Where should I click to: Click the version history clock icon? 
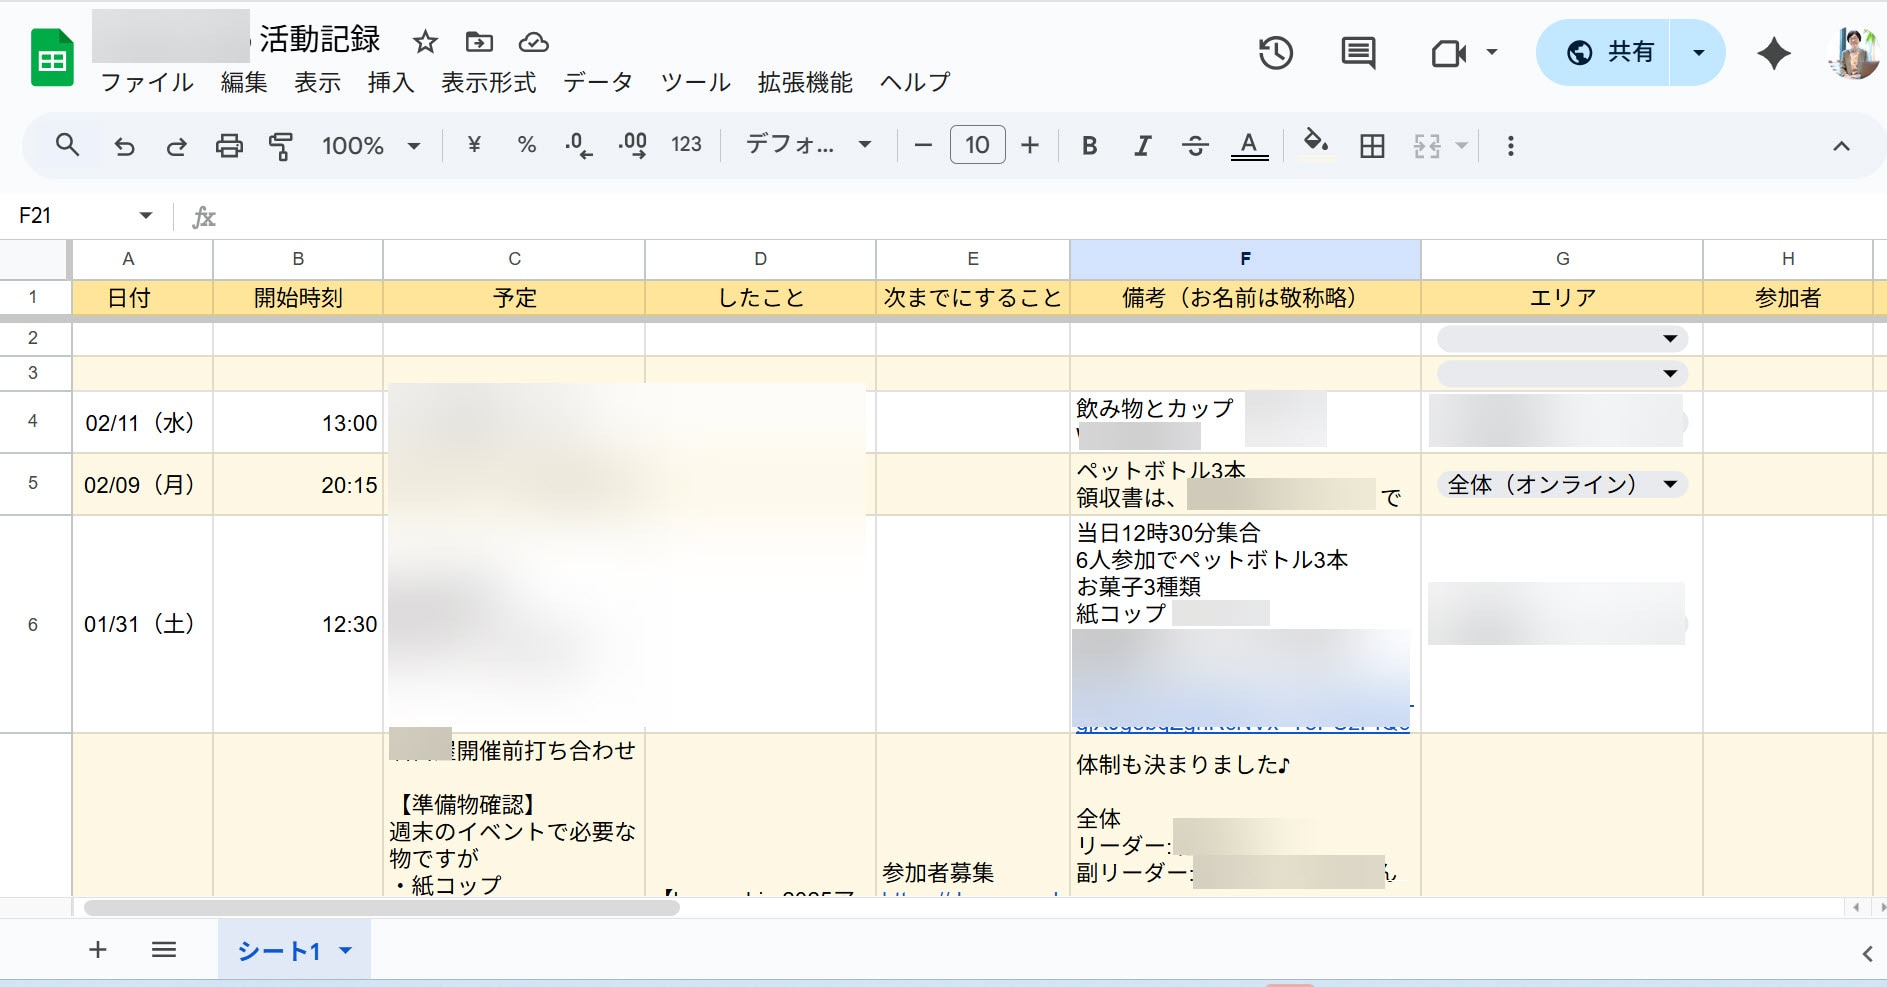[x=1275, y=53]
